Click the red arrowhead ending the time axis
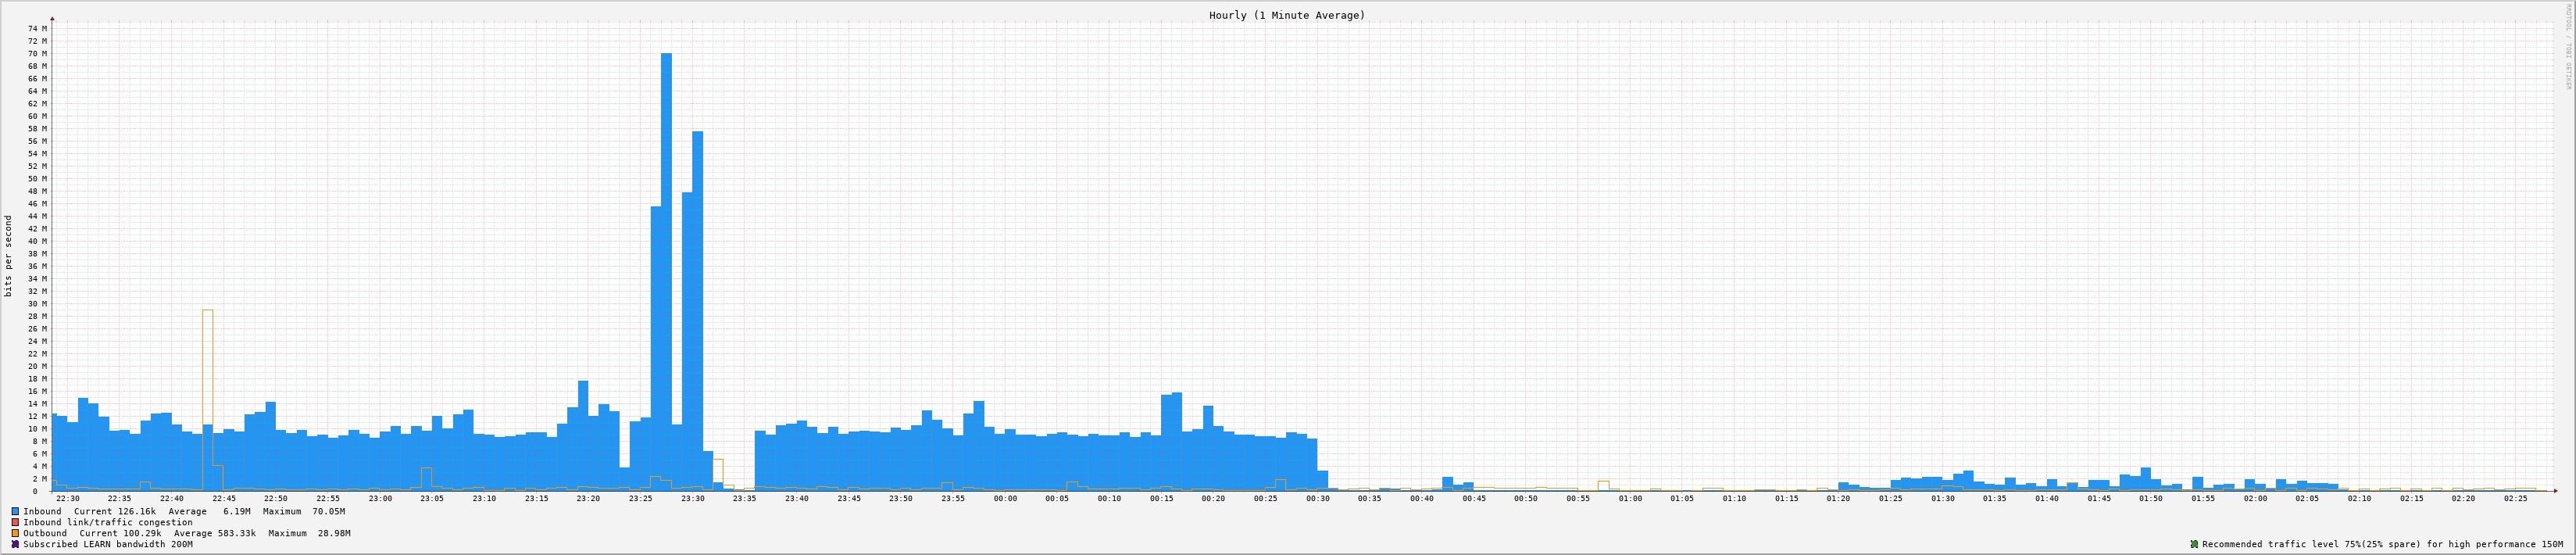 (2553, 491)
